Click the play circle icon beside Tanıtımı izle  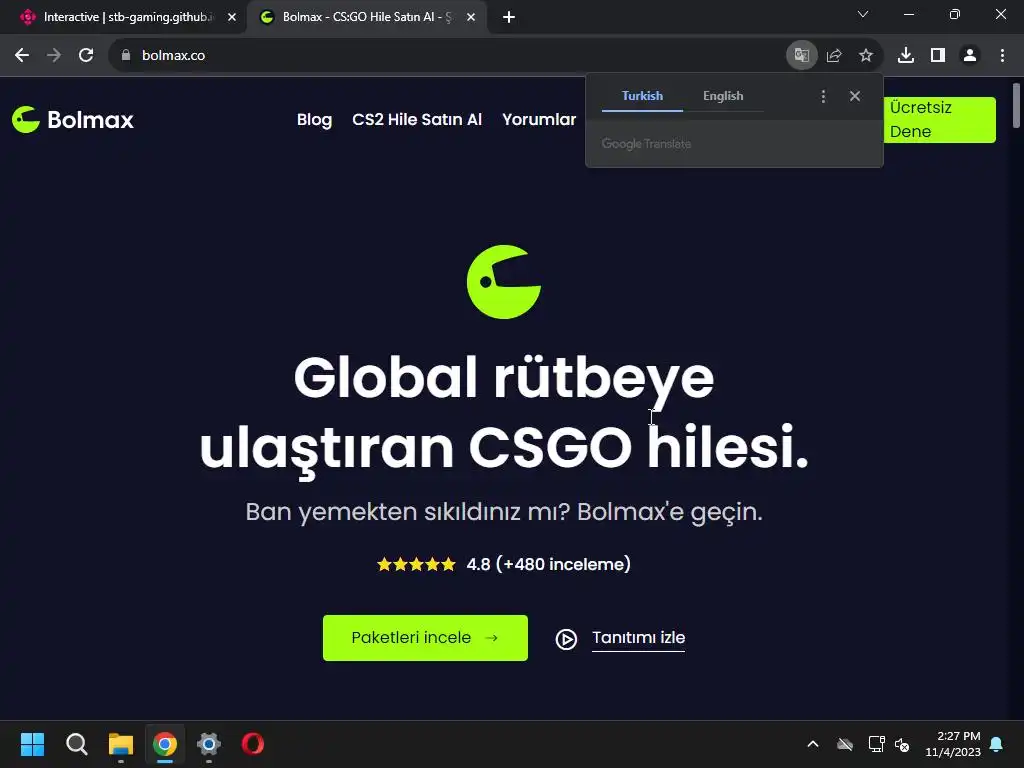point(566,639)
